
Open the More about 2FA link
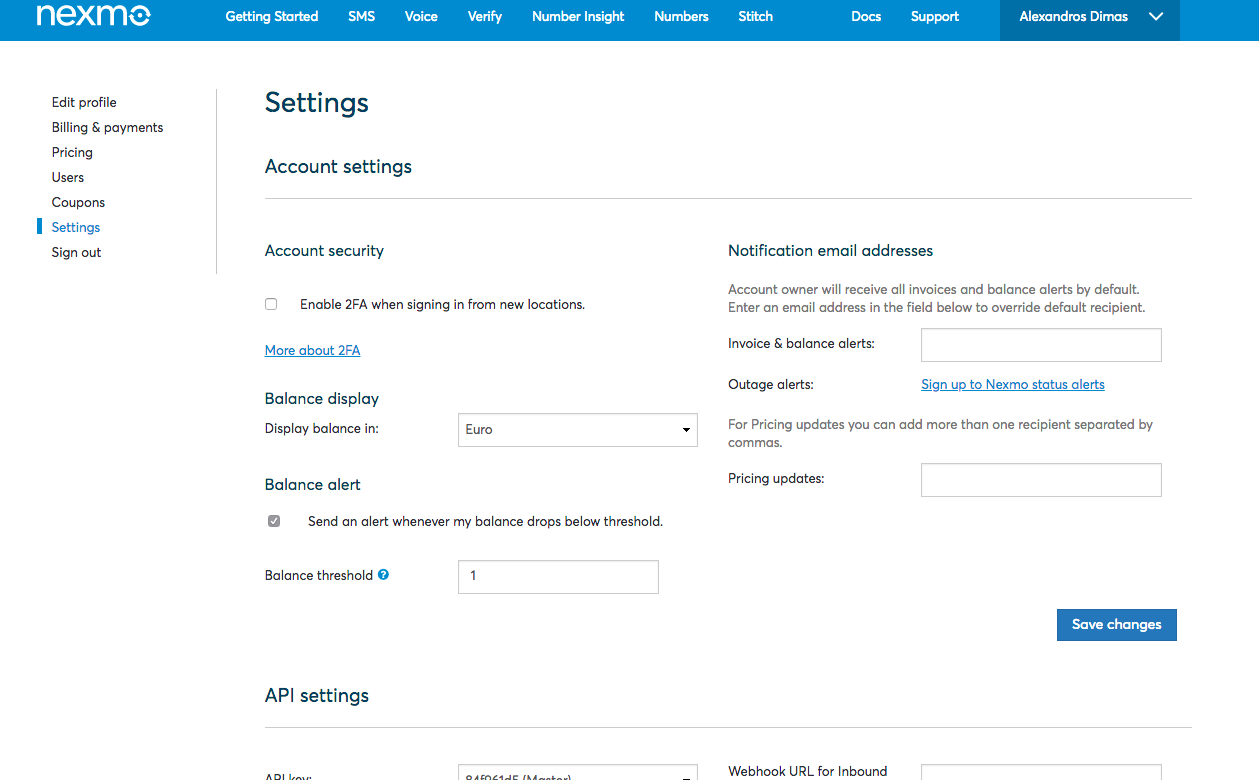(312, 350)
